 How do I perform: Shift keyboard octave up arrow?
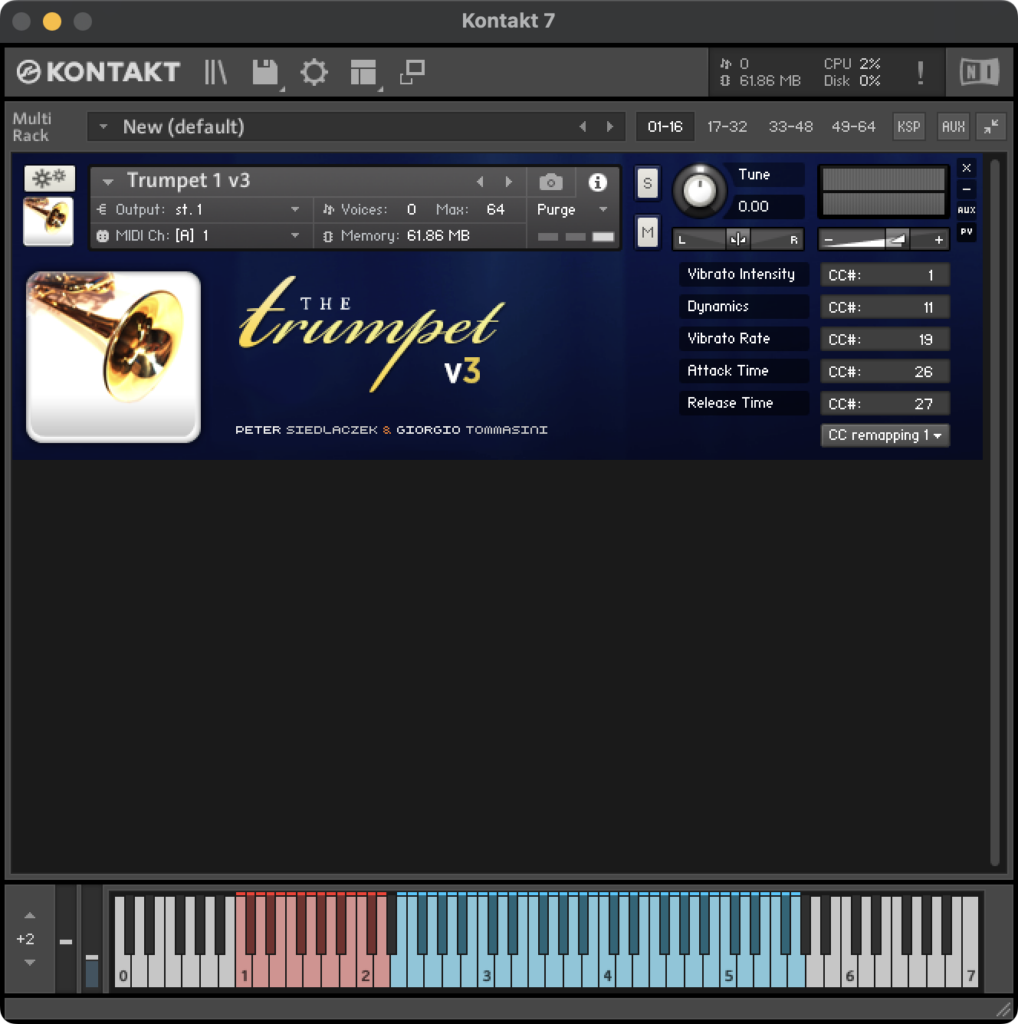(x=29, y=916)
